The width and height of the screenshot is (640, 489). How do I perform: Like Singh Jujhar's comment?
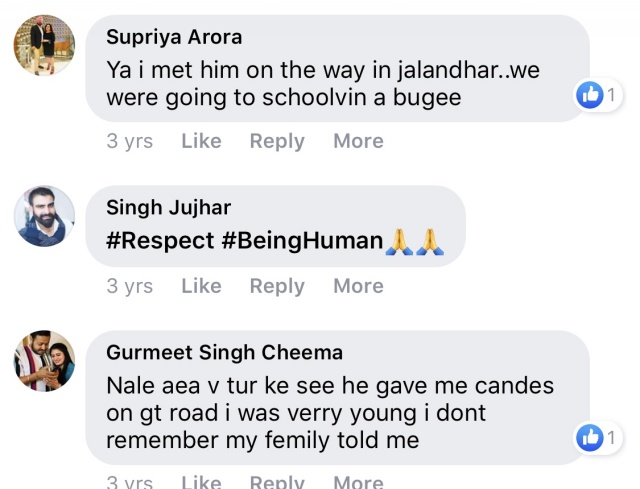click(202, 286)
